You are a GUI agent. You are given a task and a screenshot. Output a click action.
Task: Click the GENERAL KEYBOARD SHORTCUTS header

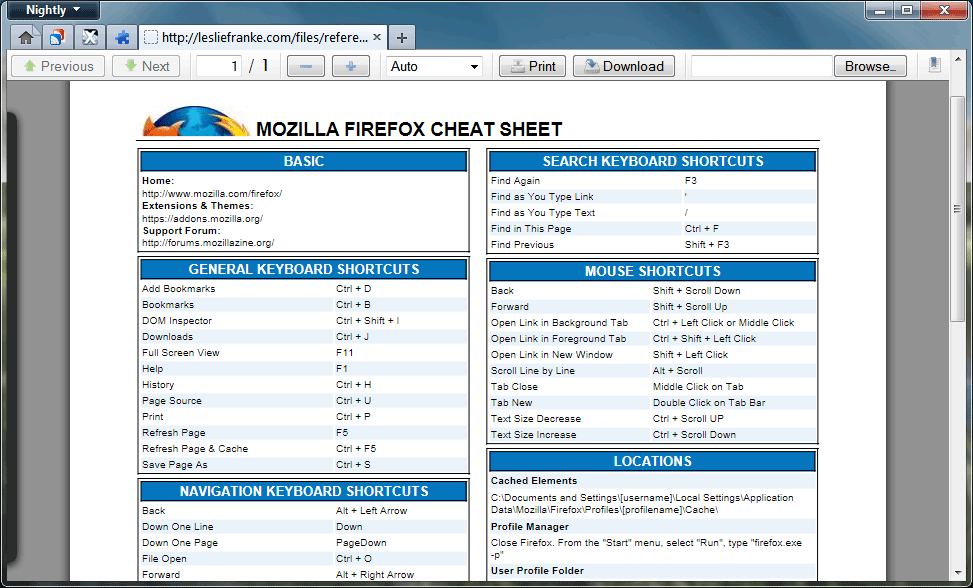[303, 269]
